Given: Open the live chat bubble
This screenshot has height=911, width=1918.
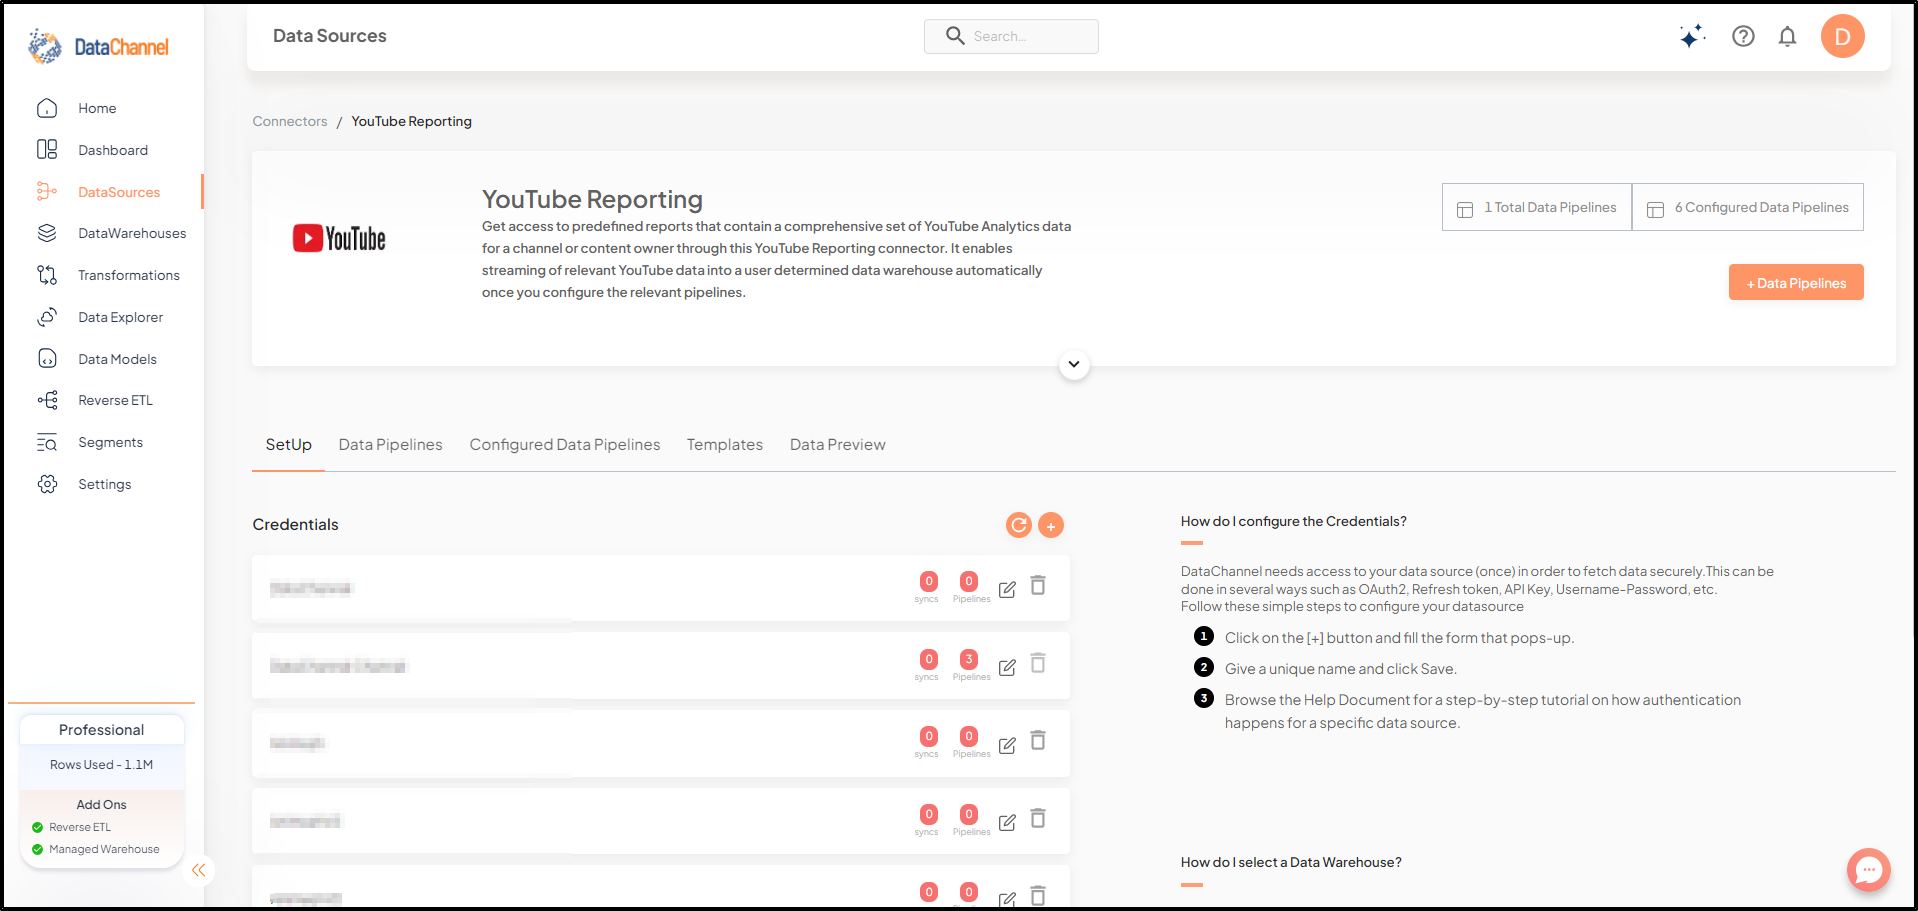Looking at the screenshot, I should (x=1868, y=869).
